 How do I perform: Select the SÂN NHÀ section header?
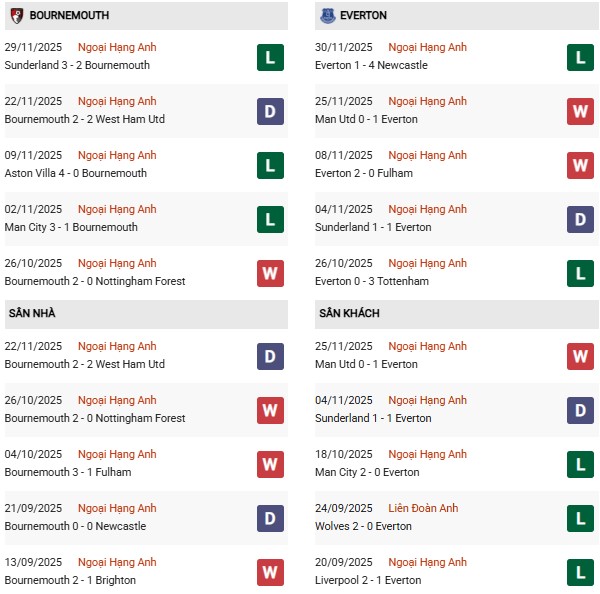coord(32,313)
